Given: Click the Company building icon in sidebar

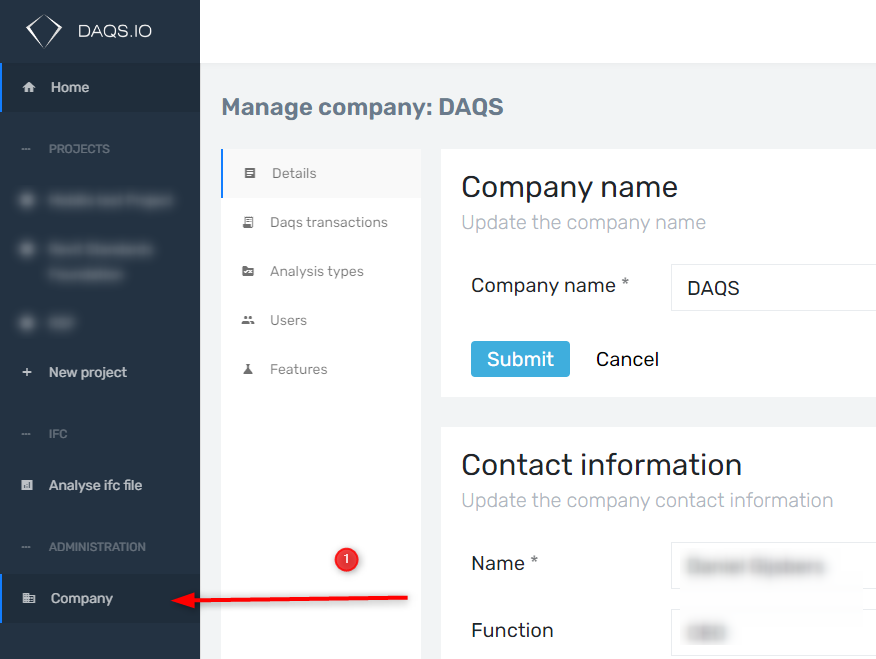Looking at the screenshot, I should coord(29,599).
